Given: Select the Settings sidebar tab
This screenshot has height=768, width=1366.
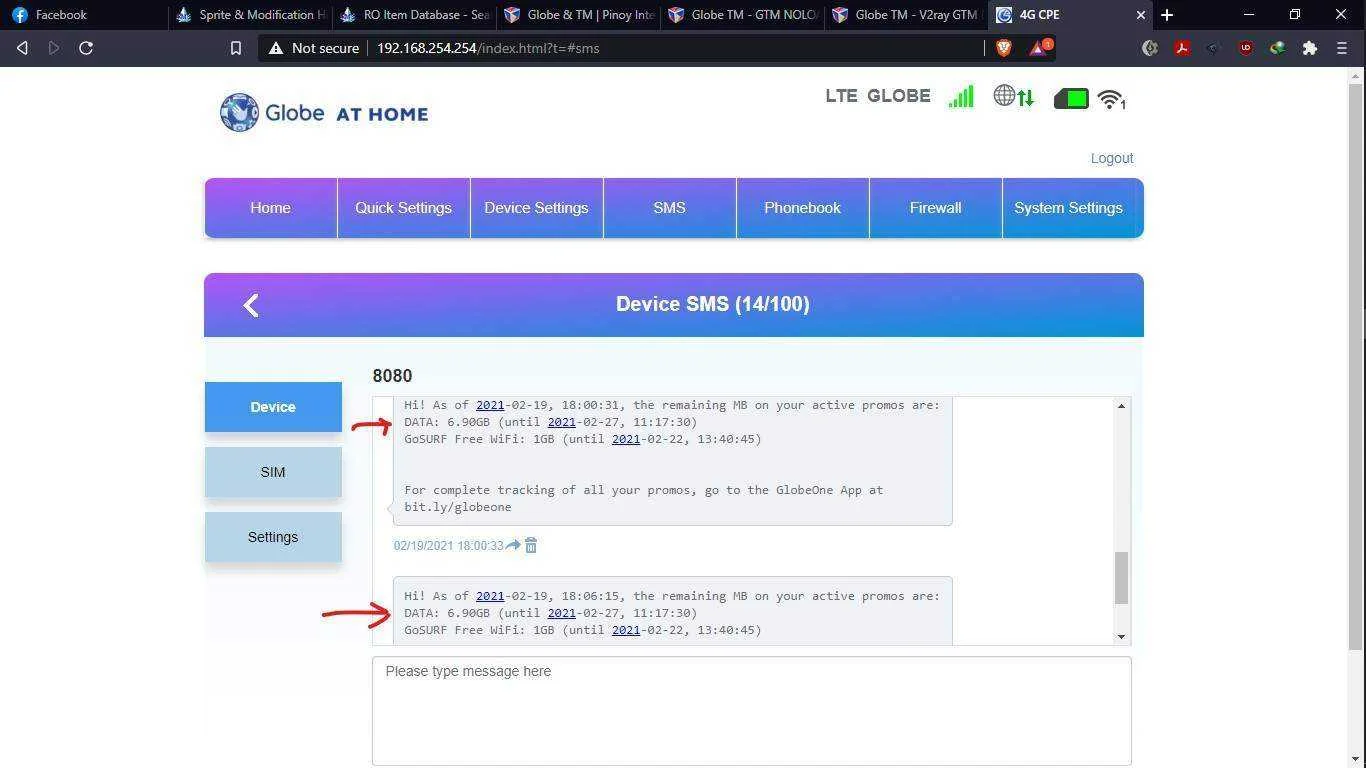Looking at the screenshot, I should (273, 537).
